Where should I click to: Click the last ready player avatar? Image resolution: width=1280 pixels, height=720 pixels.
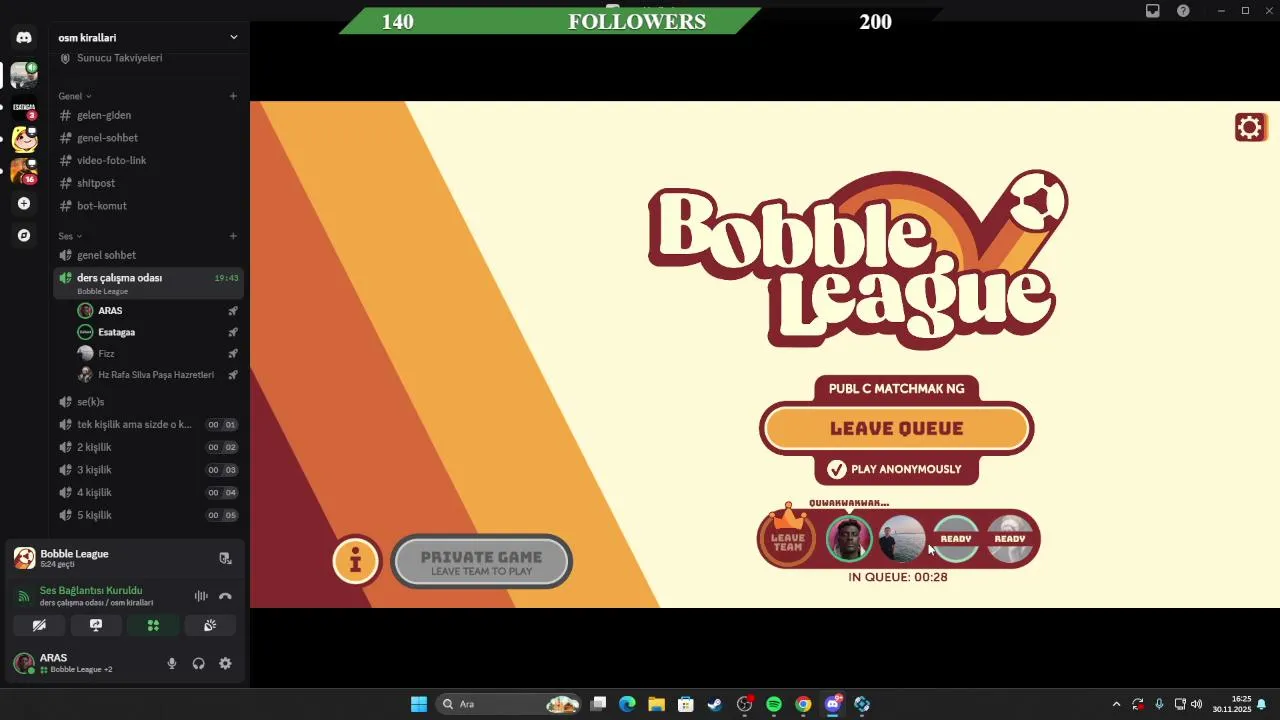click(1010, 539)
